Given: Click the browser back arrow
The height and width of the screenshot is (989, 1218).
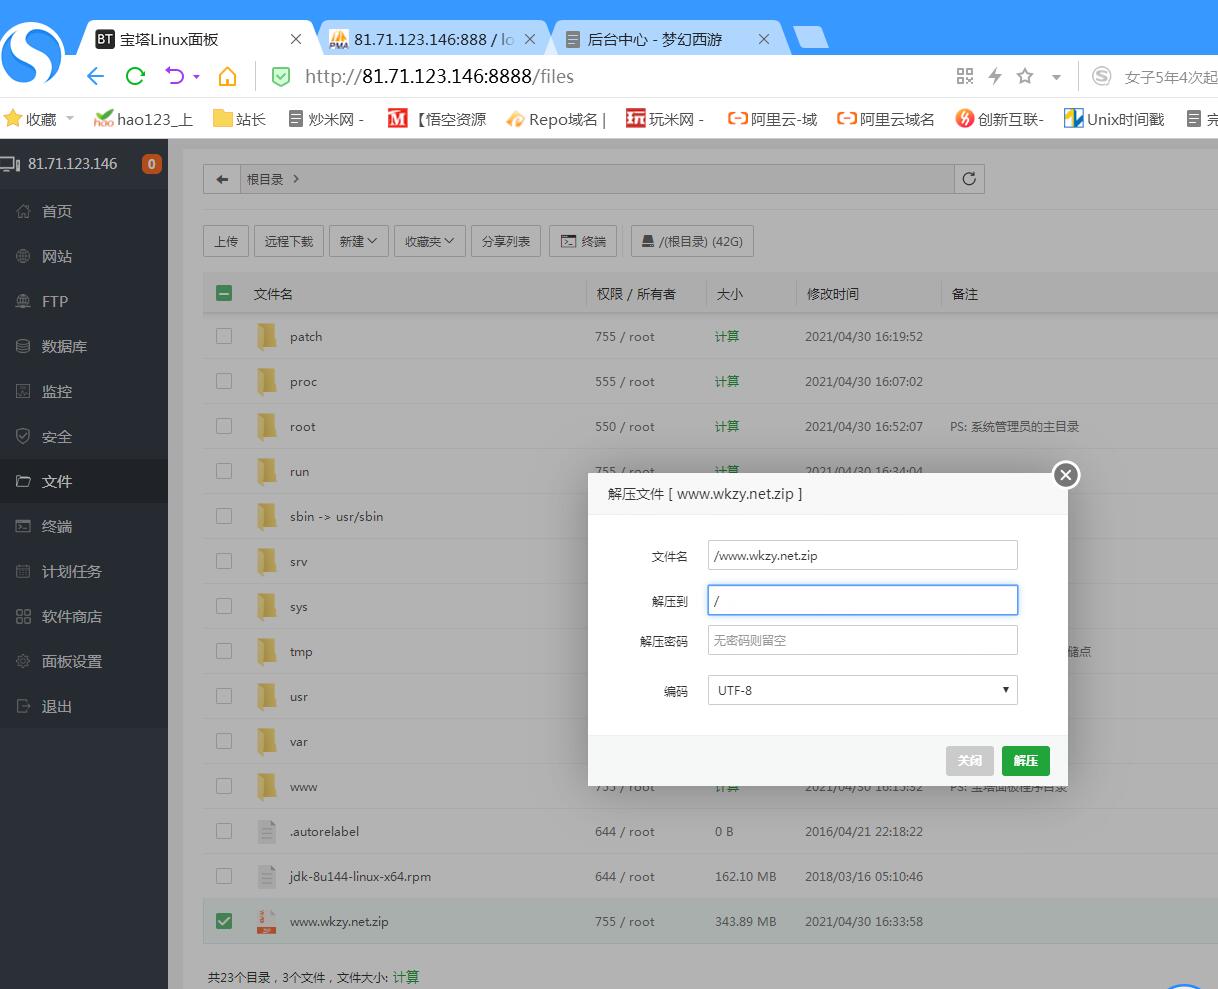Looking at the screenshot, I should [96, 76].
